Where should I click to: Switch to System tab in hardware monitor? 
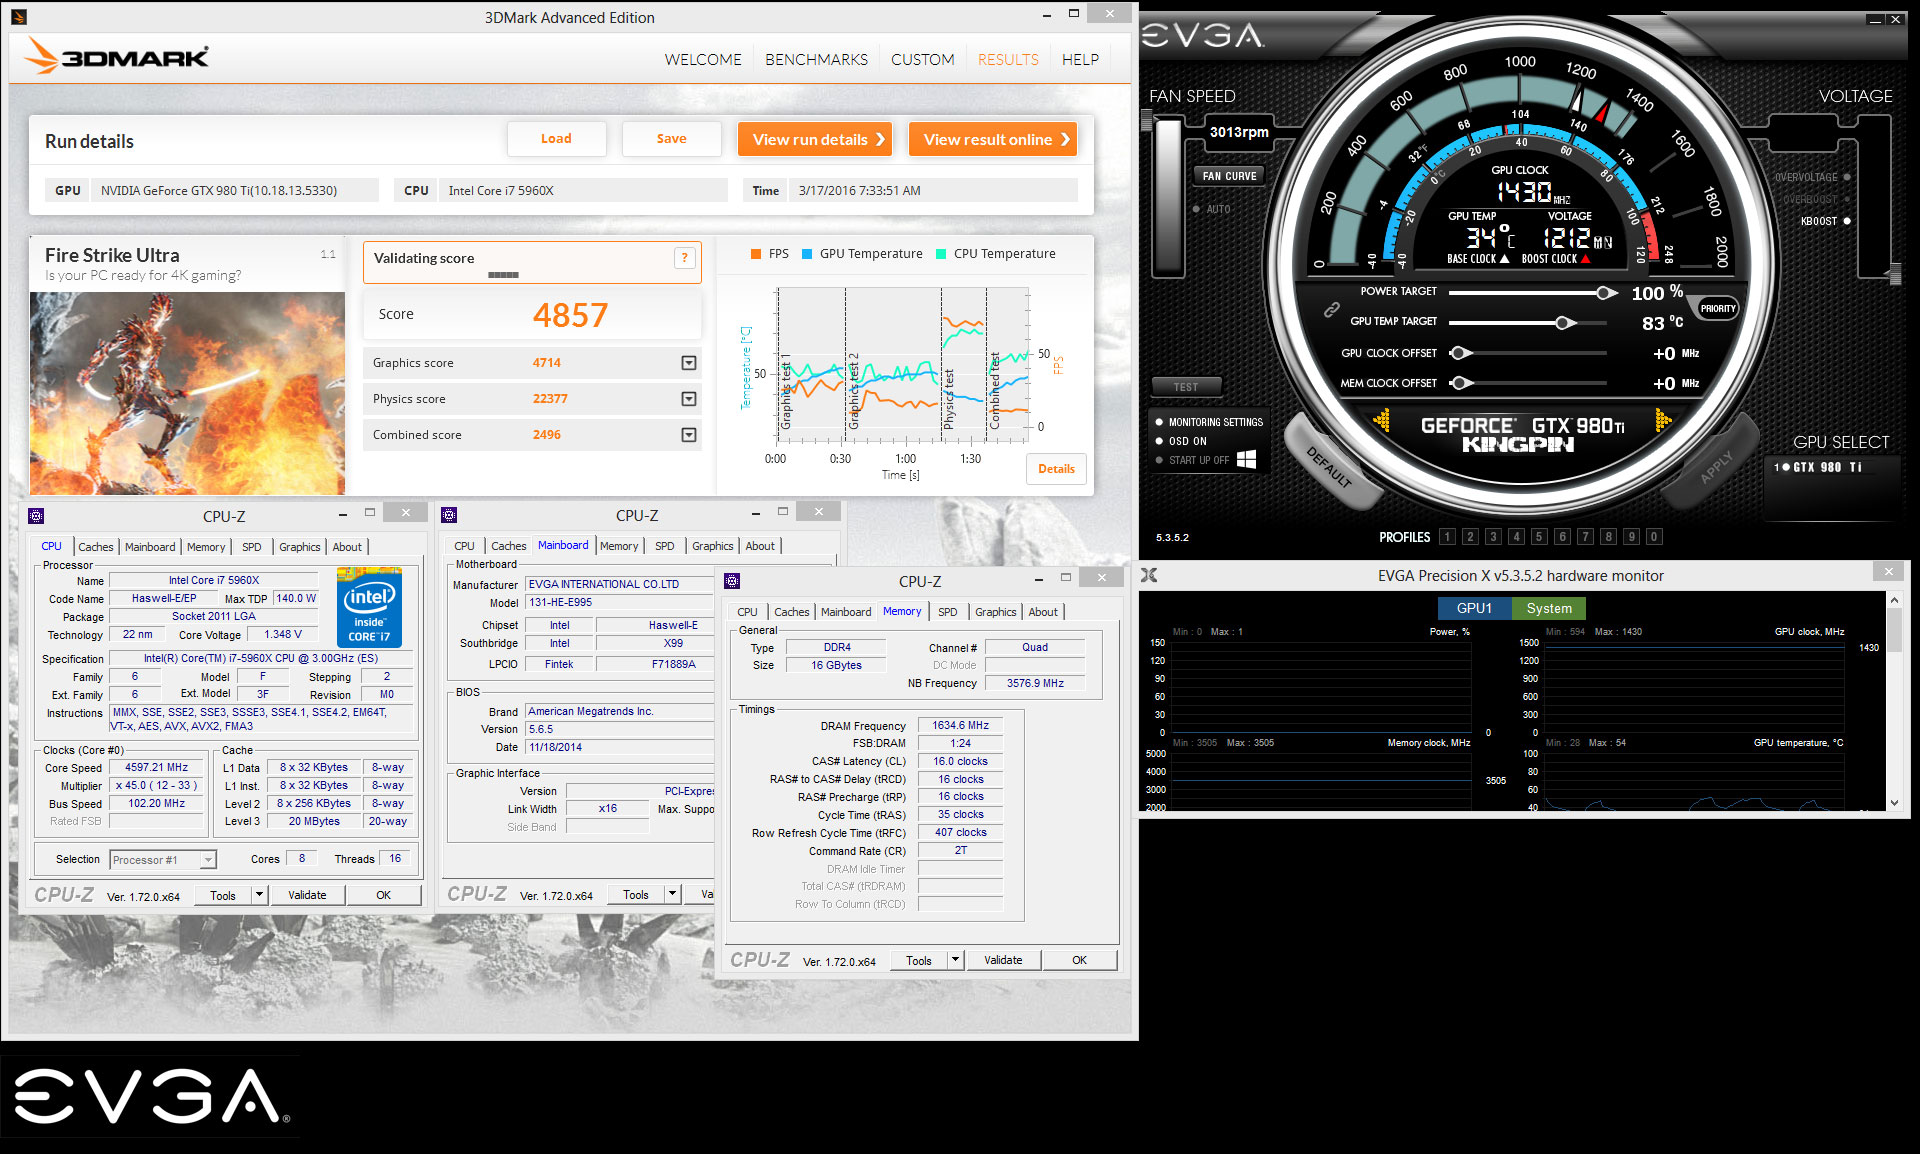pyautogui.click(x=1548, y=608)
